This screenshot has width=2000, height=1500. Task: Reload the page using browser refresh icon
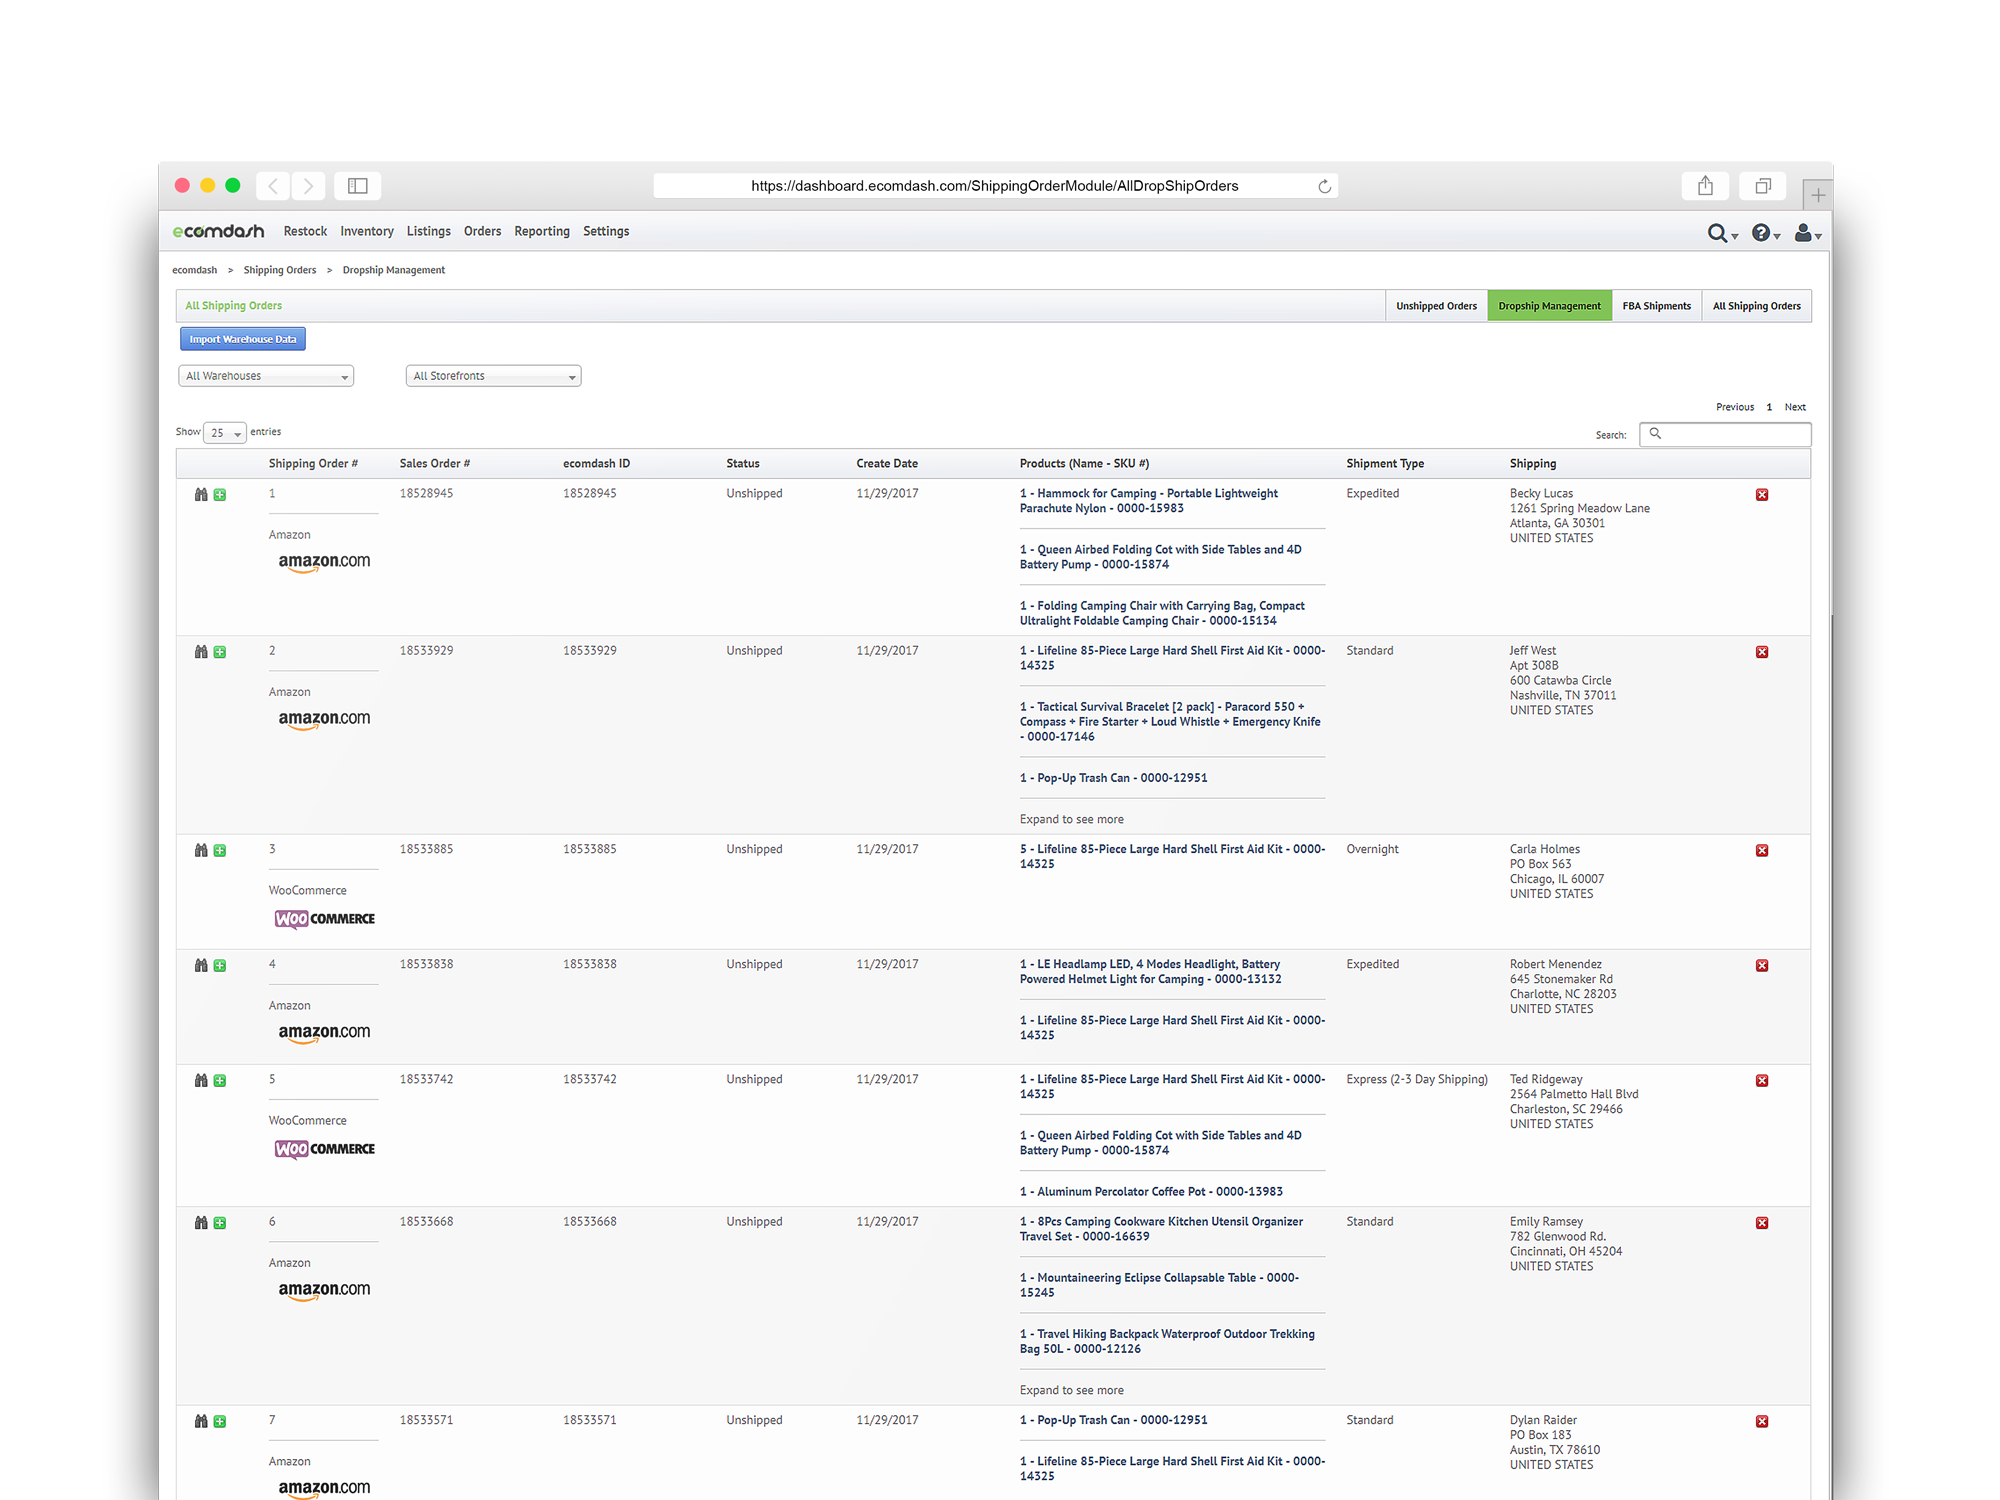(x=1324, y=186)
